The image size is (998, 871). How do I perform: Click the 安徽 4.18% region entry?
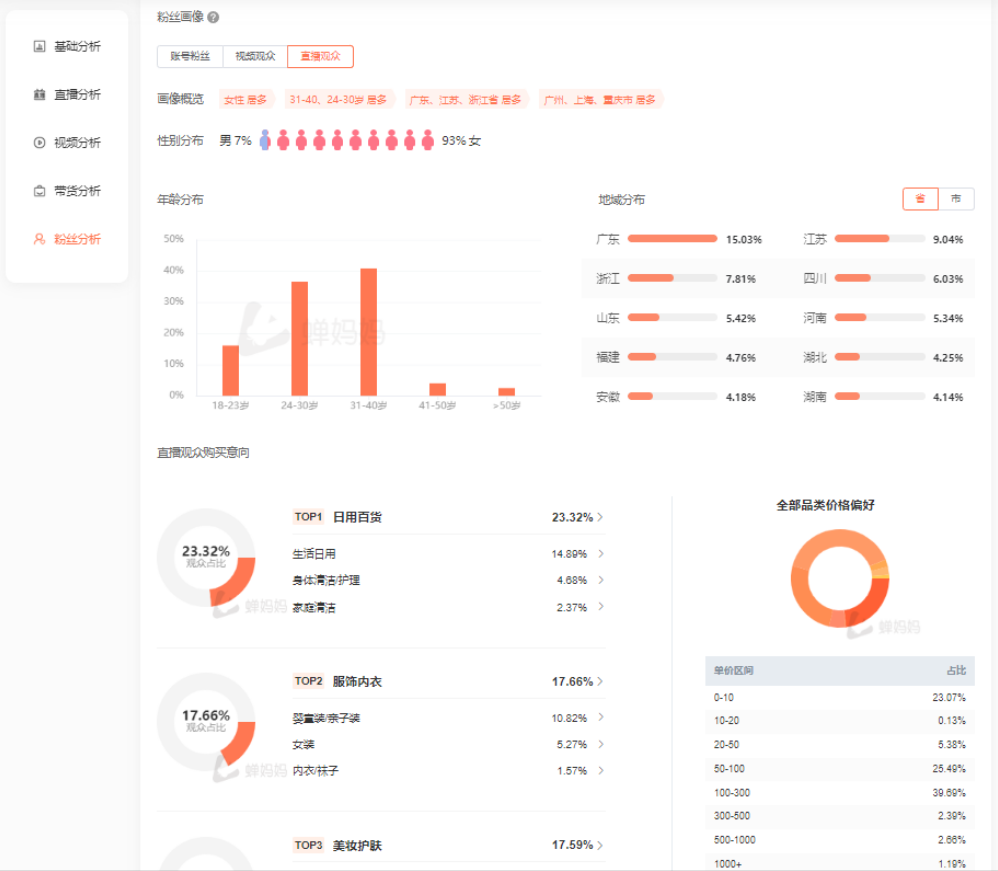click(x=676, y=397)
